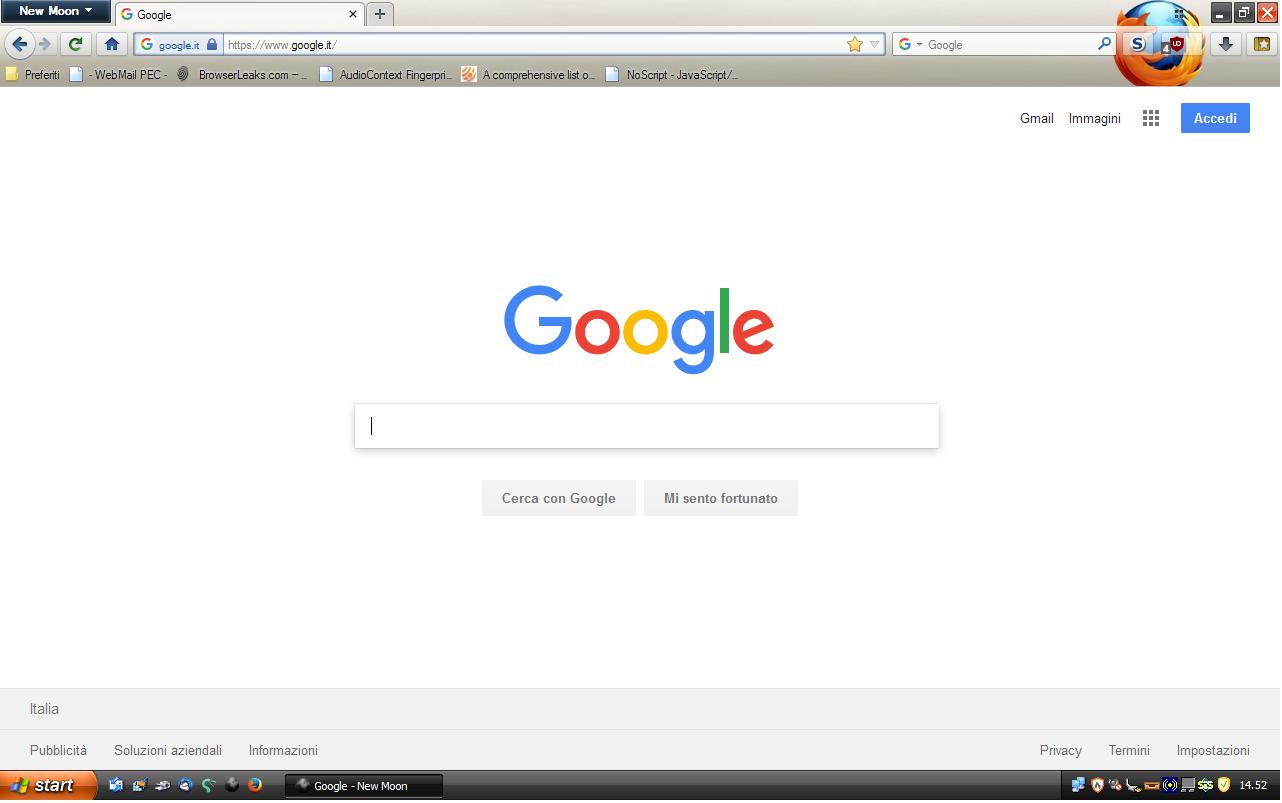Click the google.it site identity label
The image size is (1282, 803).
[x=179, y=45]
